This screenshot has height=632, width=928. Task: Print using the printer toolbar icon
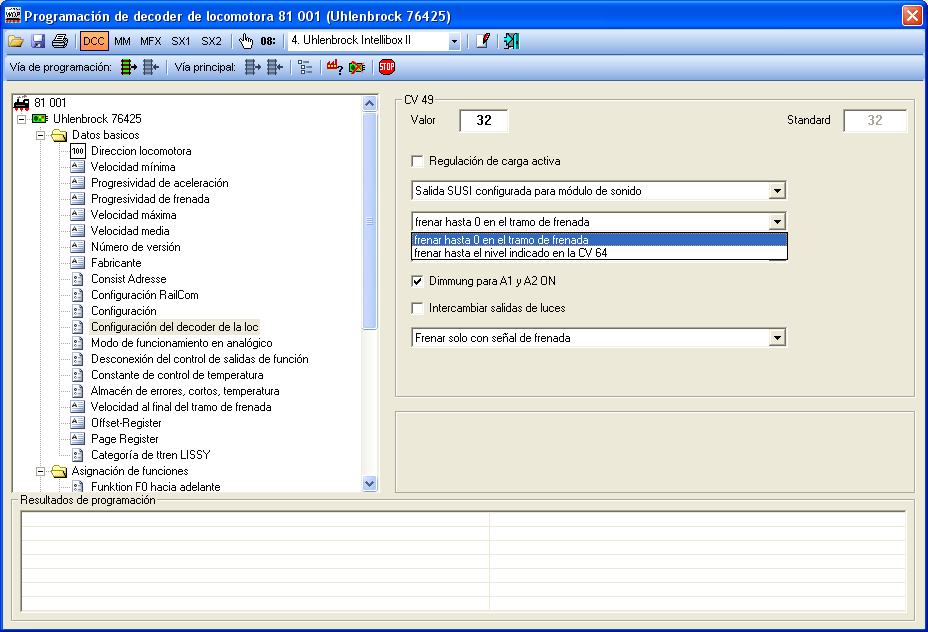tap(60, 41)
